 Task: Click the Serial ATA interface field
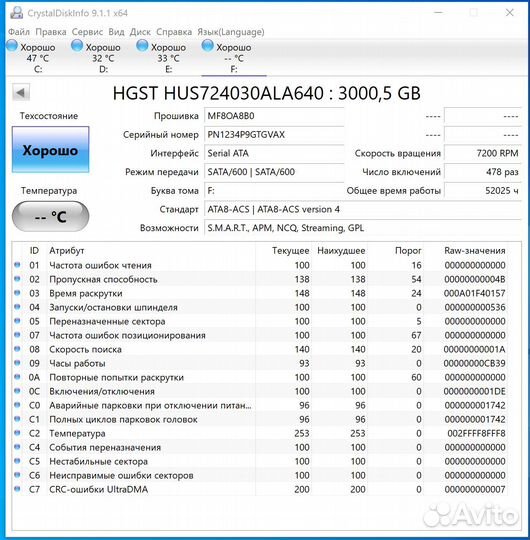[x=274, y=153]
